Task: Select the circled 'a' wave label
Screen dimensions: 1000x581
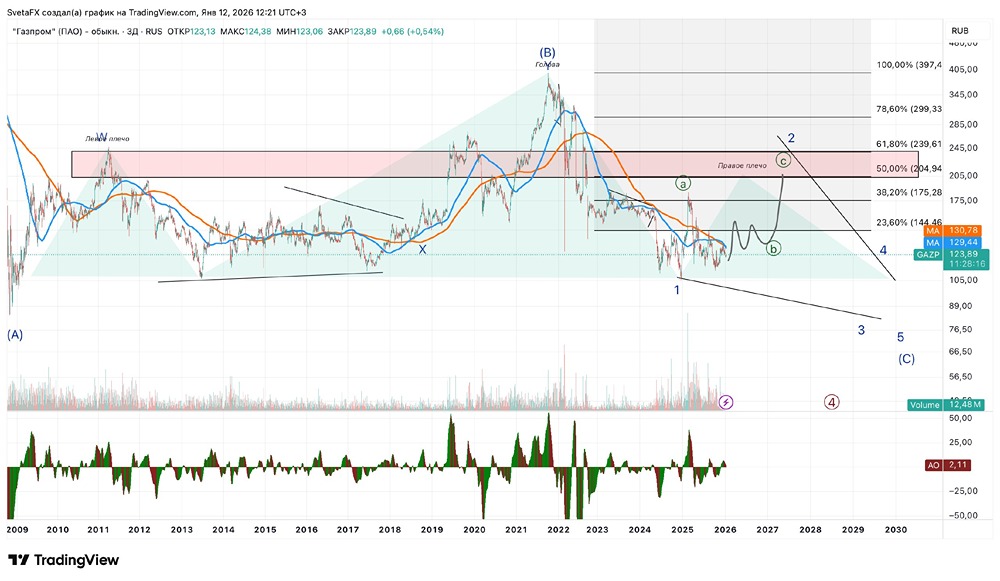Action: pyautogui.click(x=682, y=184)
